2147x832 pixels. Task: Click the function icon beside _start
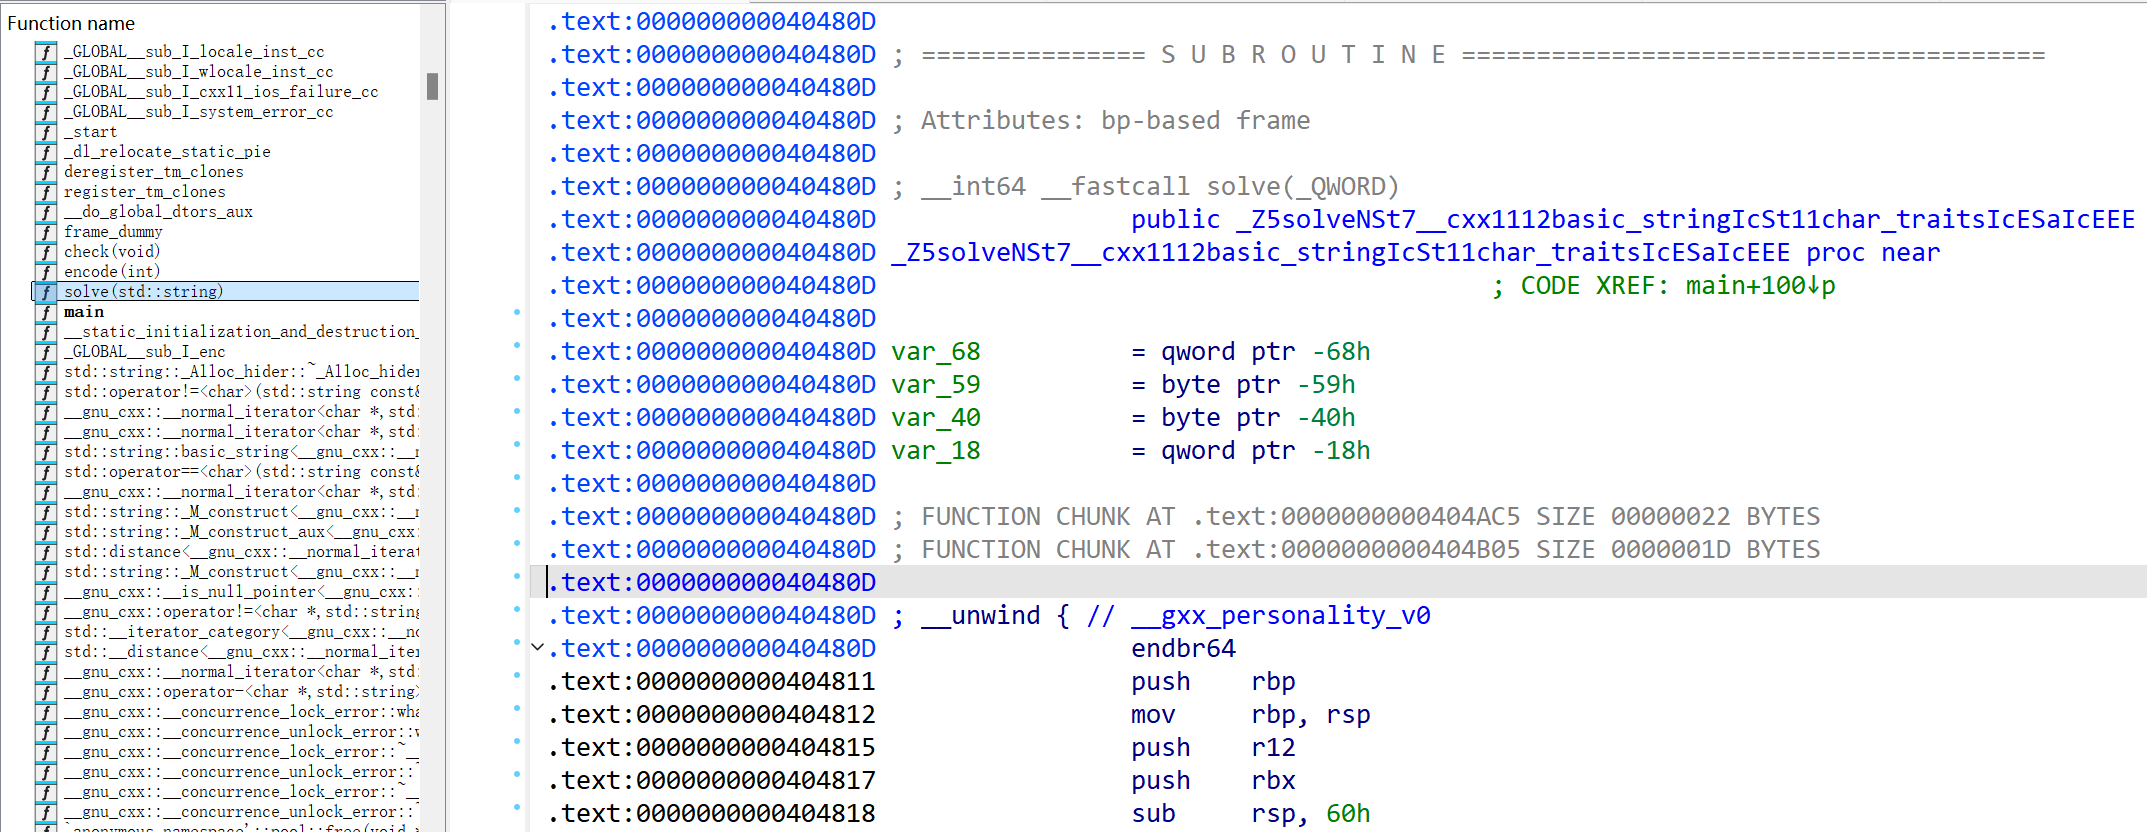point(45,132)
